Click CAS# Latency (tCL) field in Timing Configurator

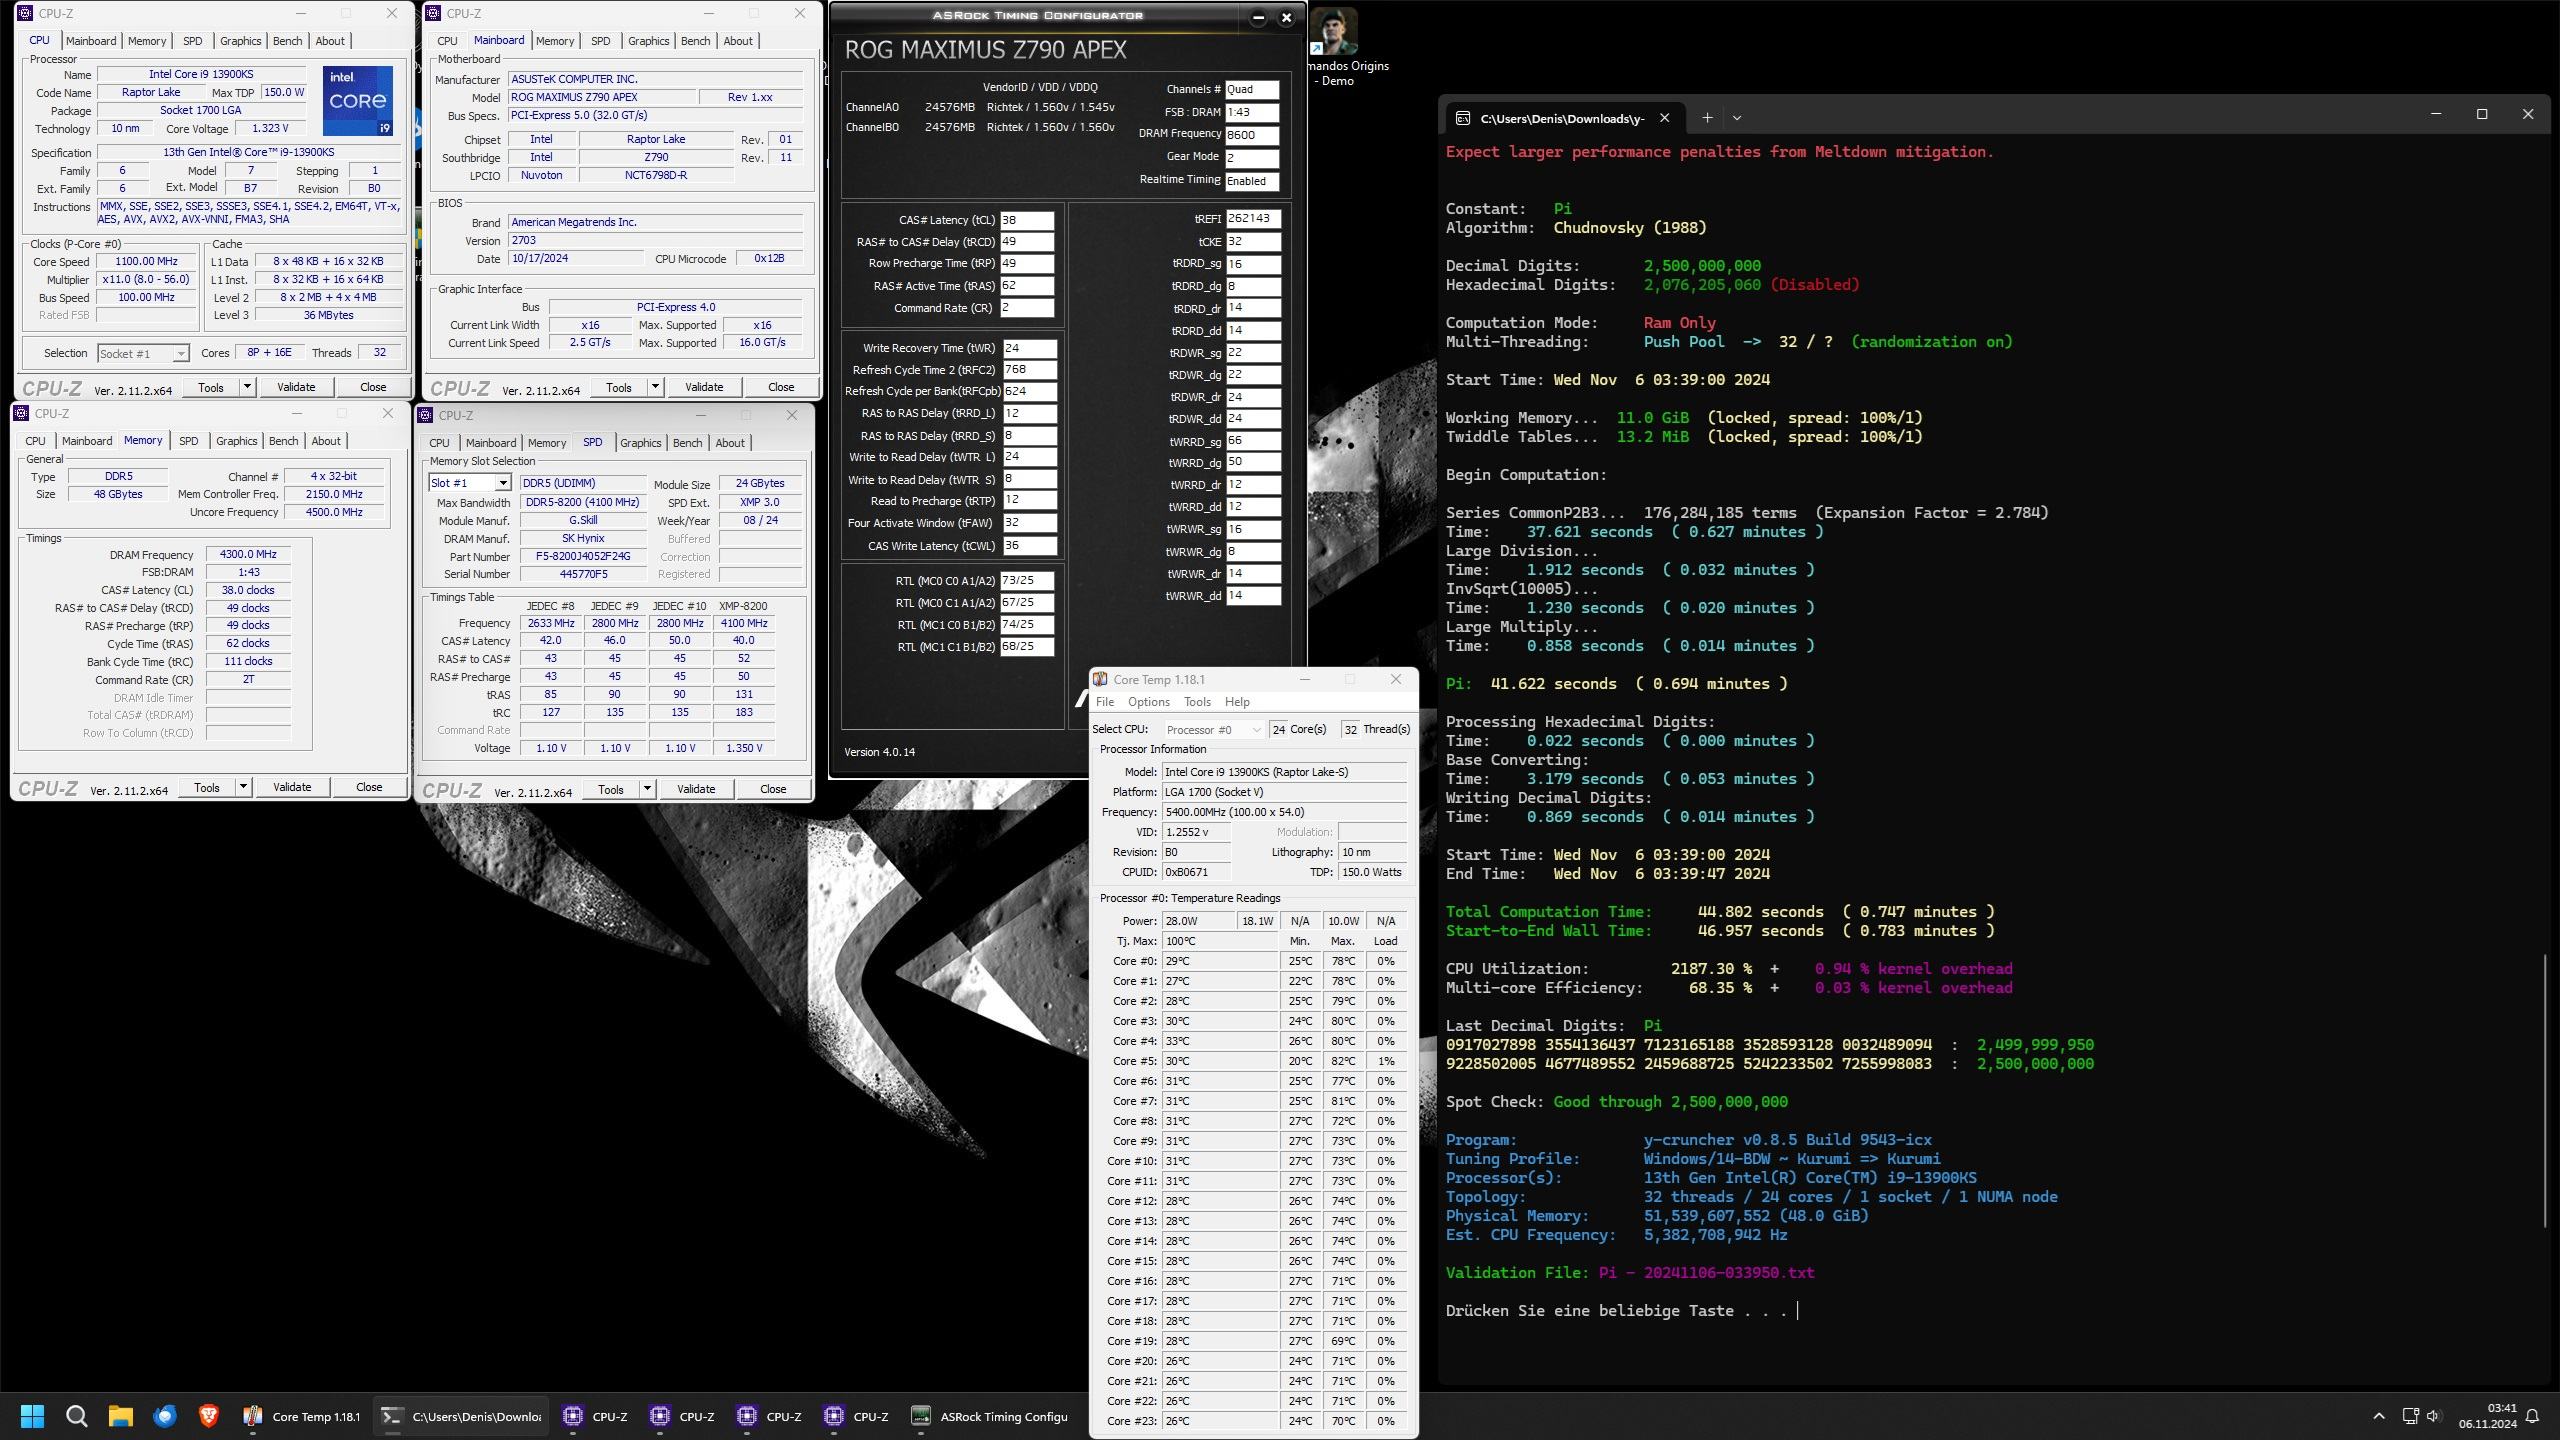1027,220
